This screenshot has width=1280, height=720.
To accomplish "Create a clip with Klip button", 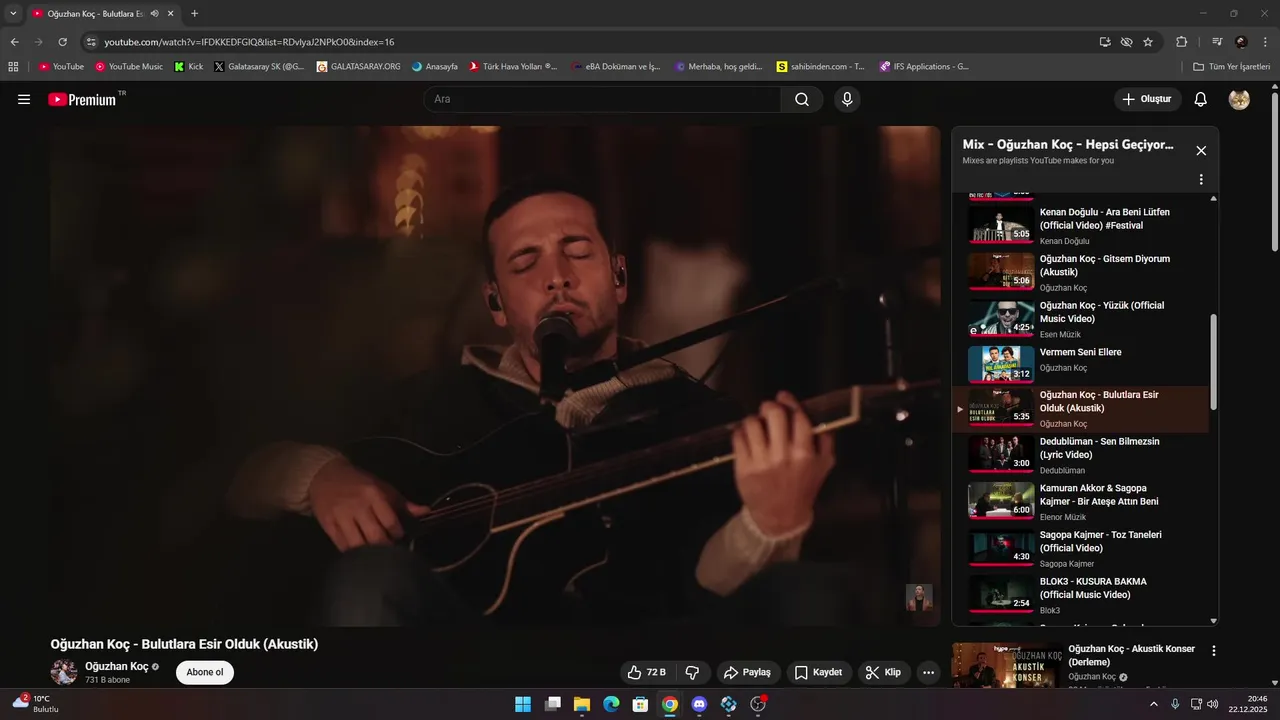I will [x=883, y=672].
